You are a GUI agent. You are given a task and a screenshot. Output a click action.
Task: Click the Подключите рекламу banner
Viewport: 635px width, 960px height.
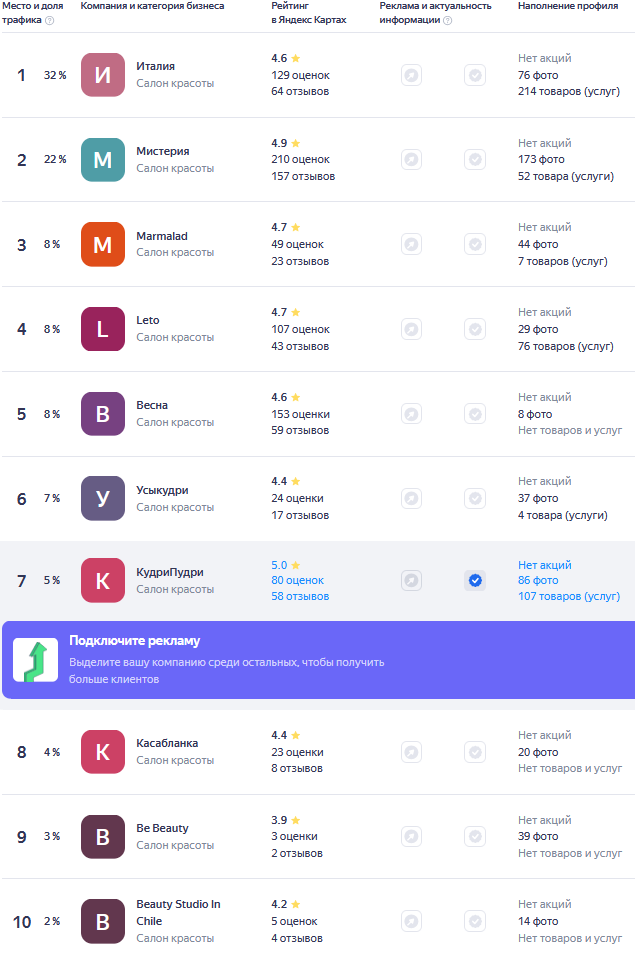318,660
